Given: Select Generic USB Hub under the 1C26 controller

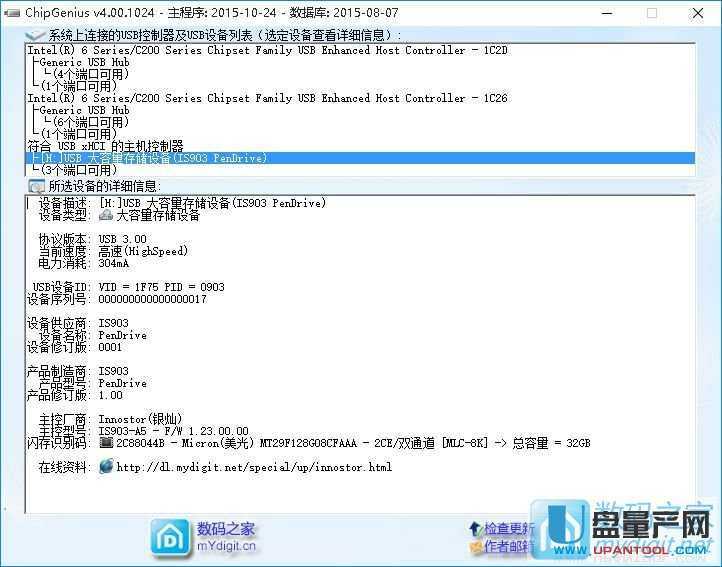Looking at the screenshot, I should coord(84,110).
